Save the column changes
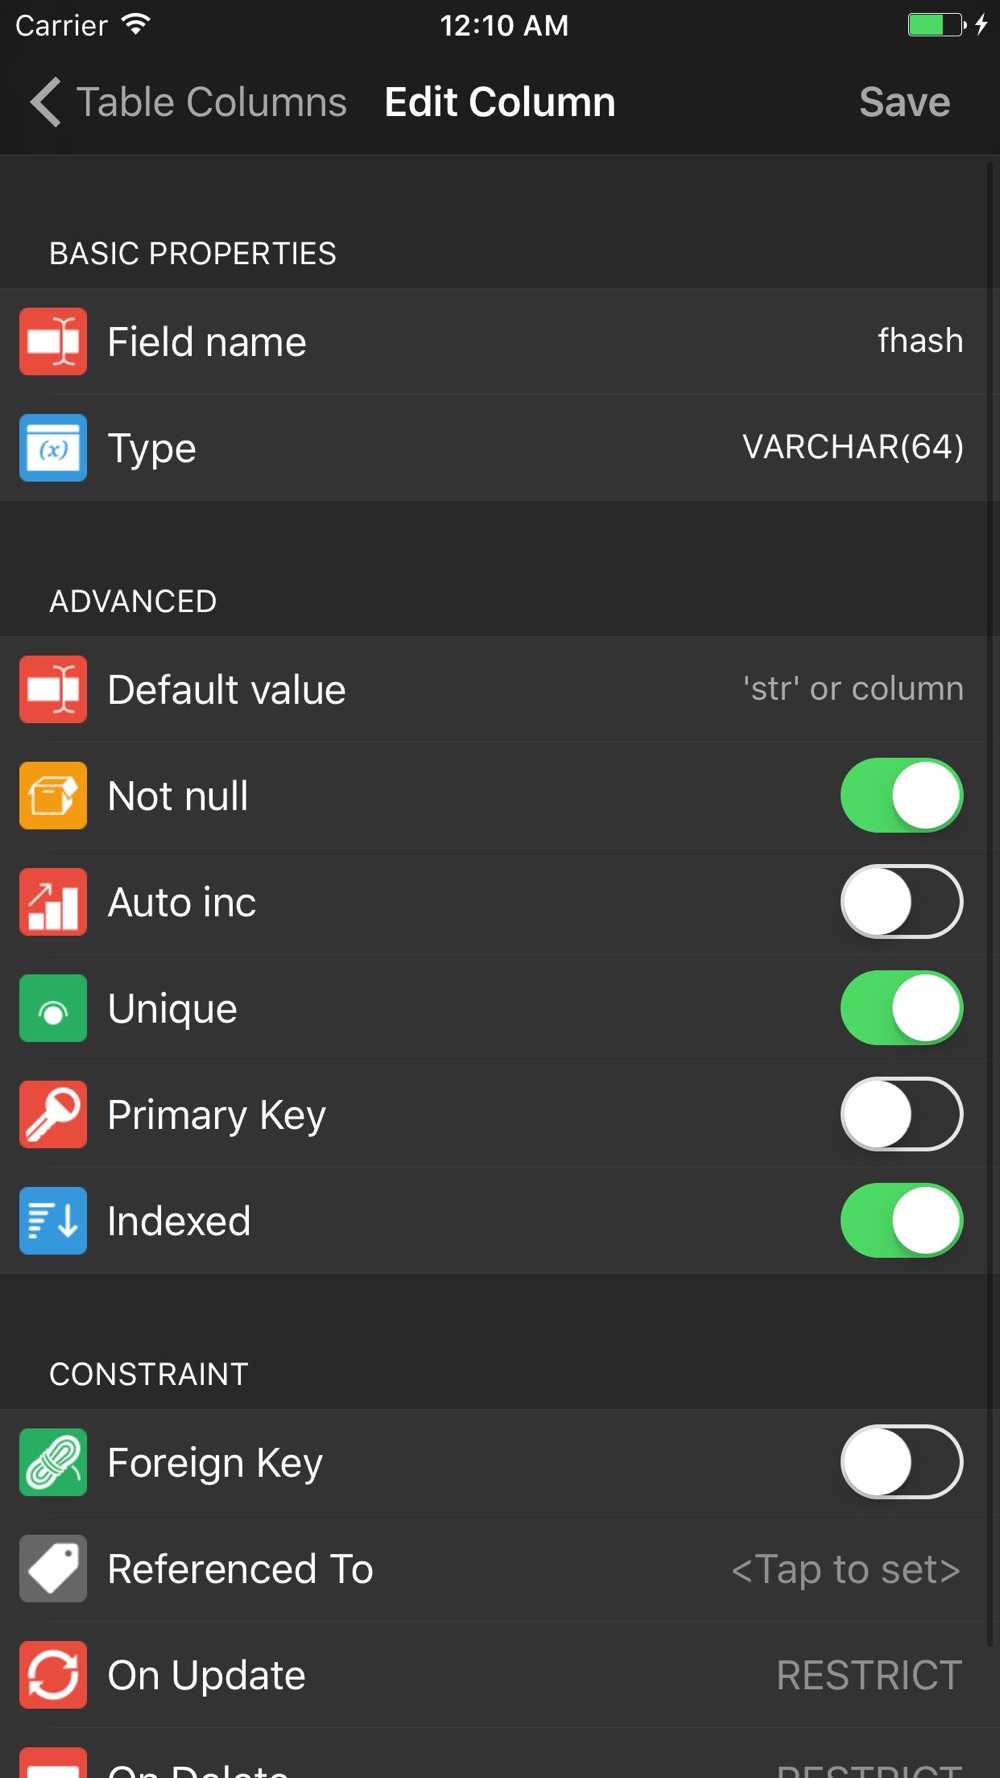The width and height of the screenshot is (1000, 1778). [x=905, y=102]
